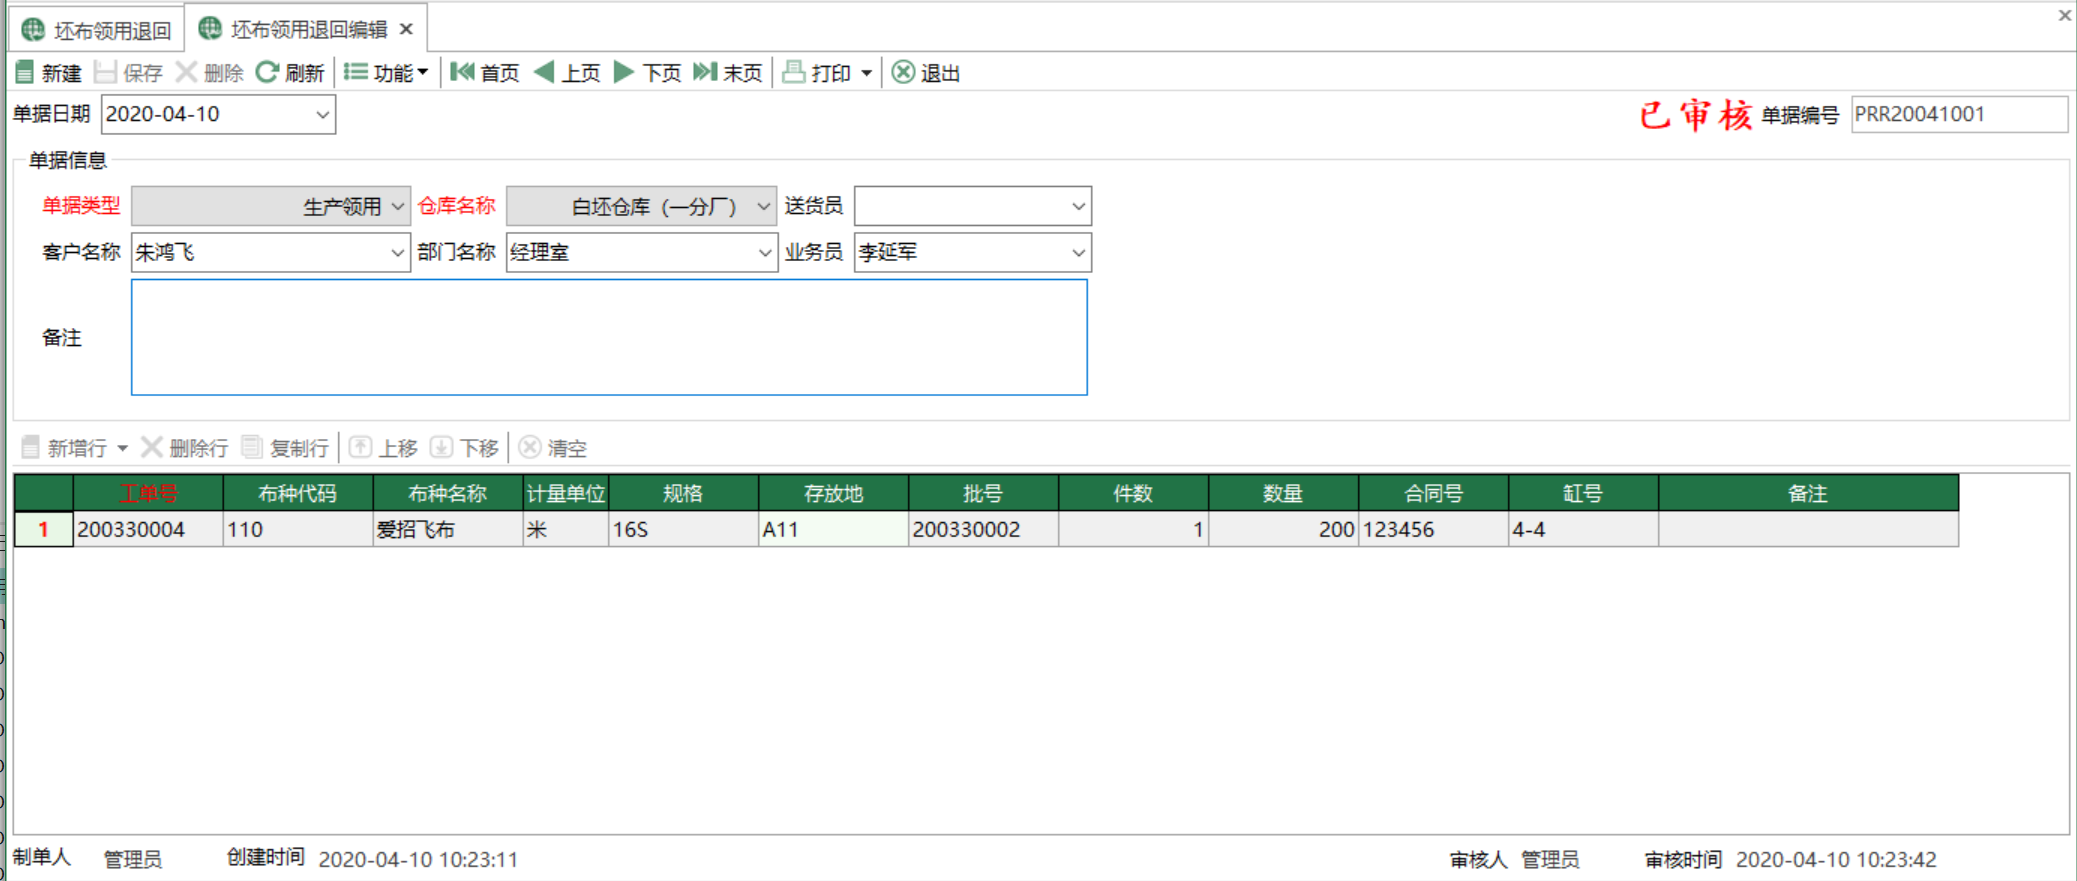Click the 刷新 refresh icon
2077x881 pixels.
267,72
